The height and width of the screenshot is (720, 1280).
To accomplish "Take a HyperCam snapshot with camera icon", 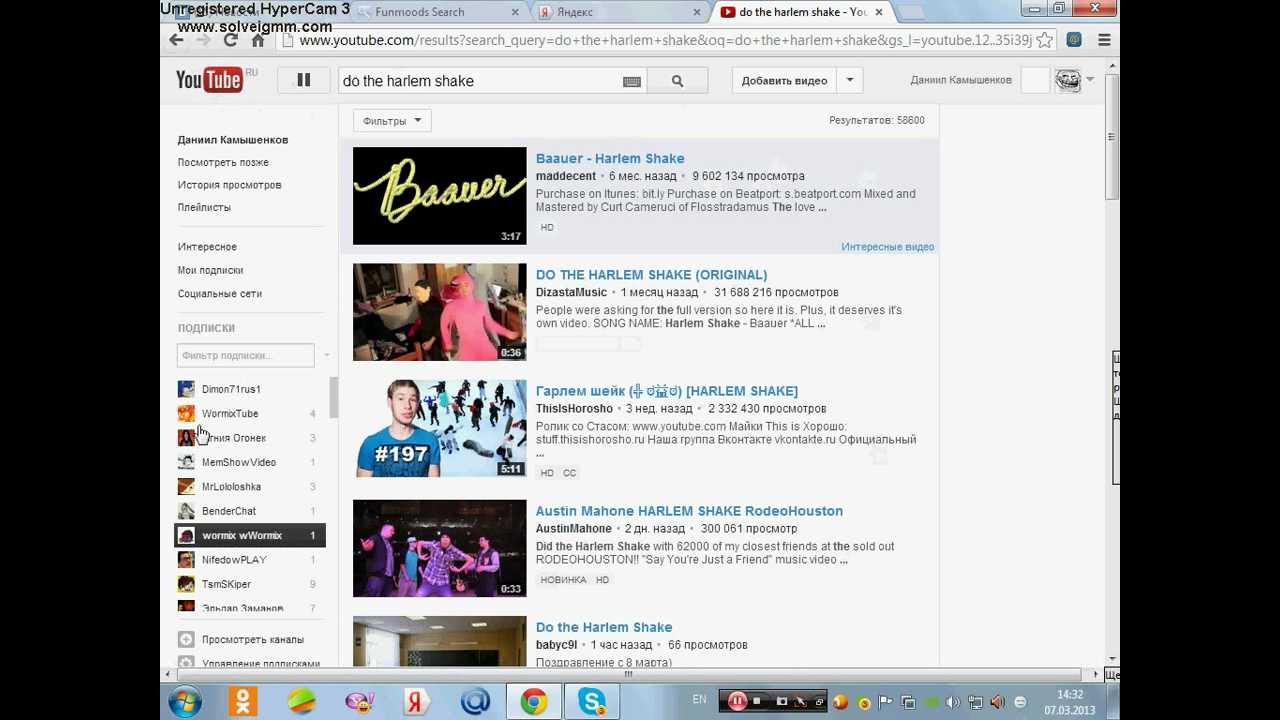I will (782, 701).
